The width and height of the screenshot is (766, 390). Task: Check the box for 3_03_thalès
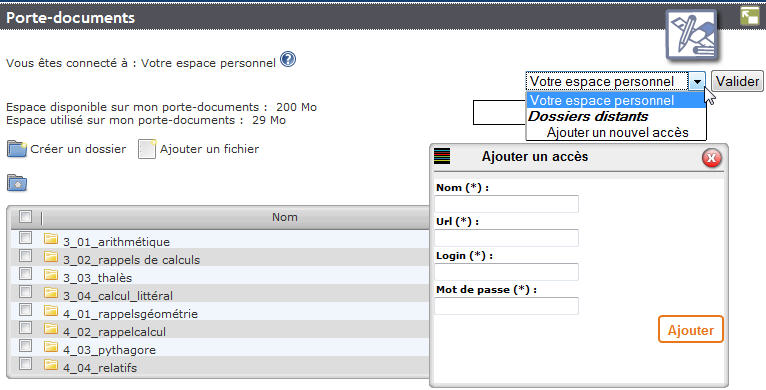(25, 274)
